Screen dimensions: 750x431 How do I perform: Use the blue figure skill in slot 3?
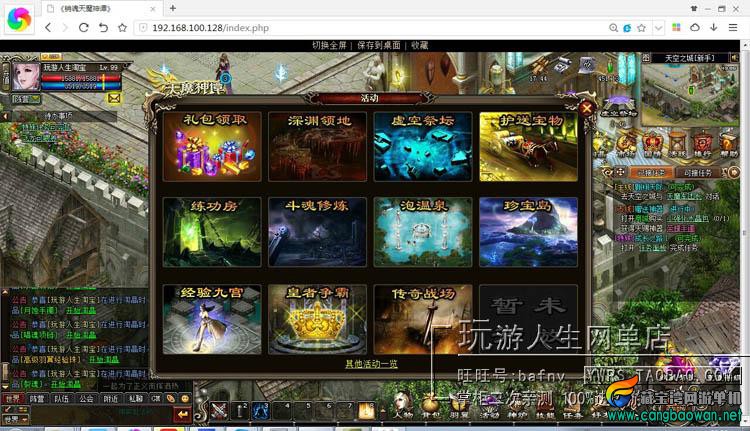(x=261, y=411)
